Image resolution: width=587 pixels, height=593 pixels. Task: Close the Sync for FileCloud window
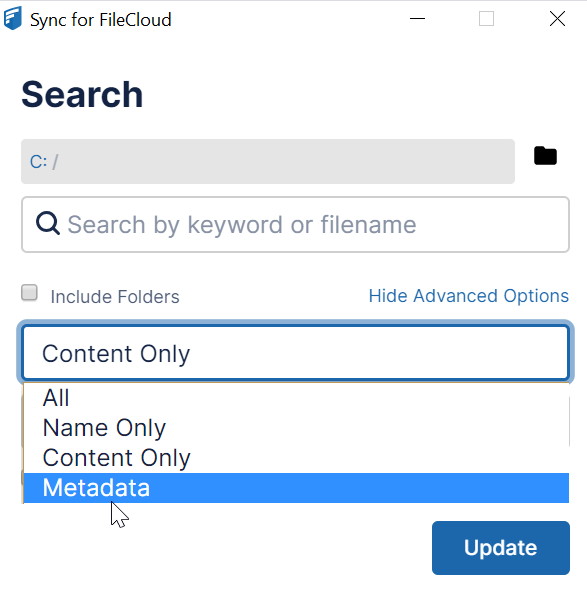[557, 18]
